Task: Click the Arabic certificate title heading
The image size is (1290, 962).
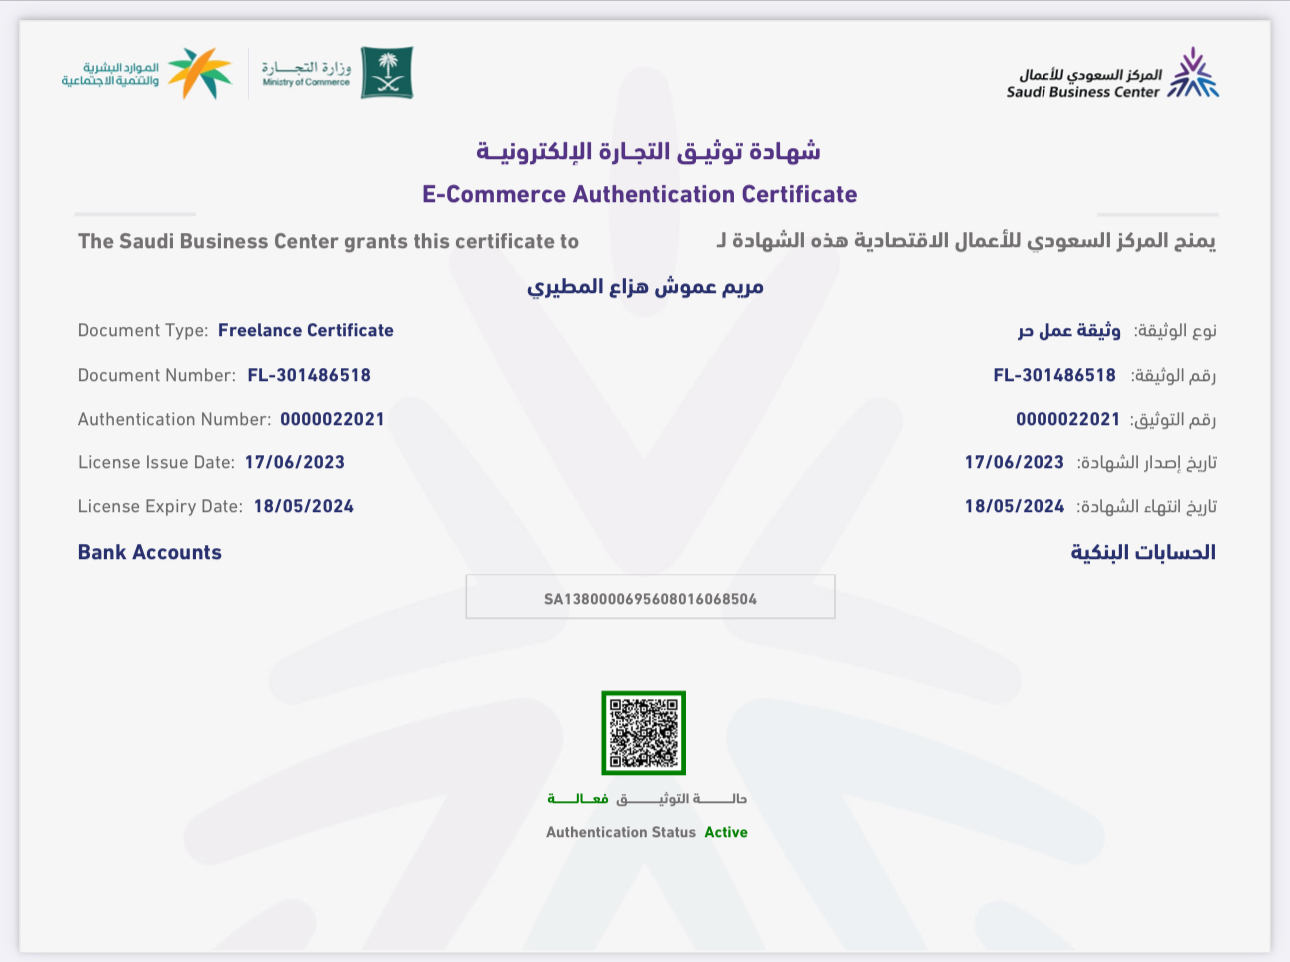Action: (647, 152)
